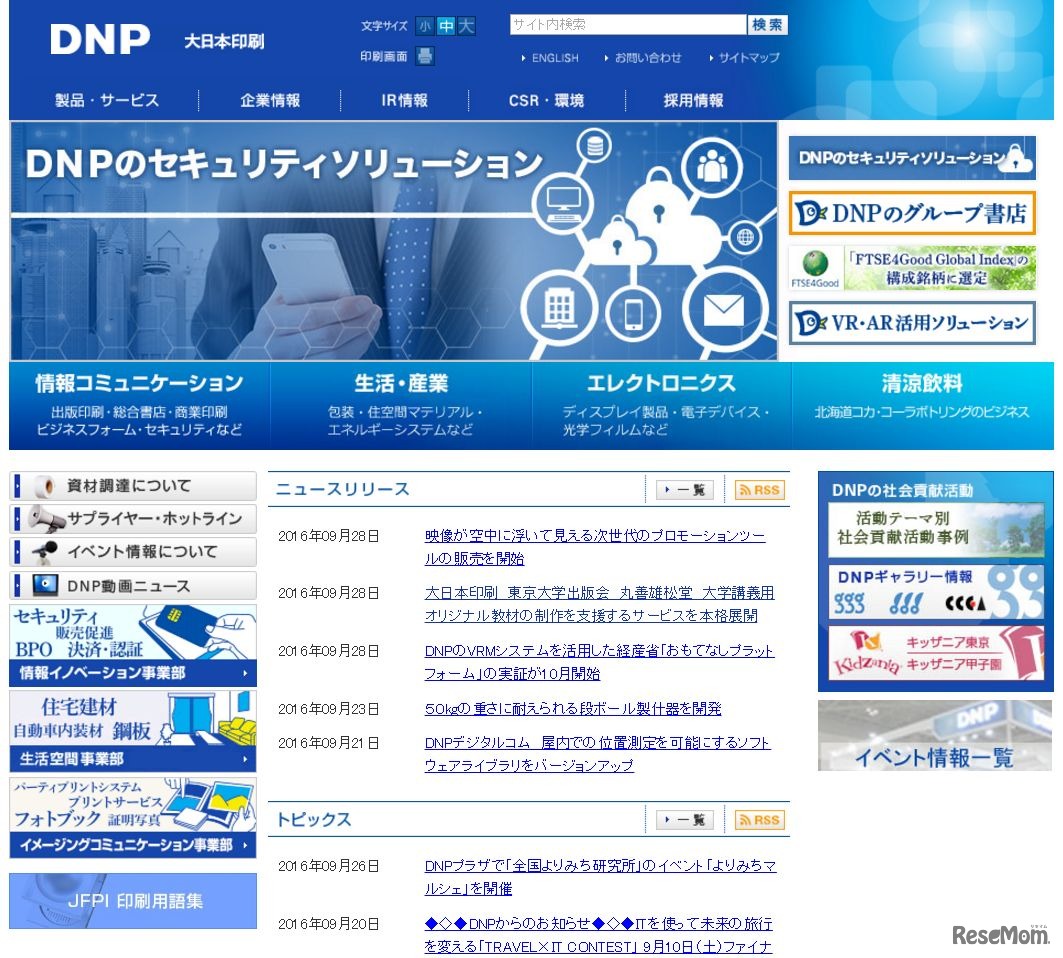Open news on 東京大学出版会 丸善雄松堂 service

[599, 604]
